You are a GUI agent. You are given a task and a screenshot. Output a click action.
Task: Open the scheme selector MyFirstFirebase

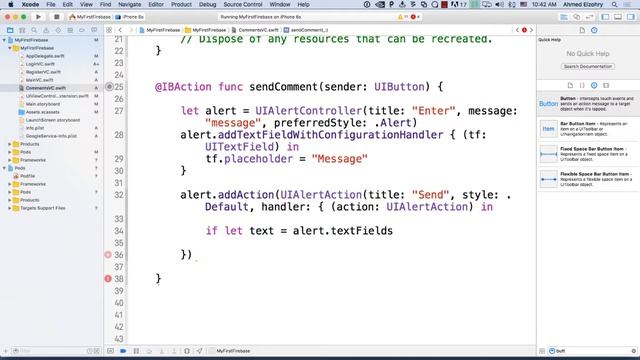click(x=90, y=17)
